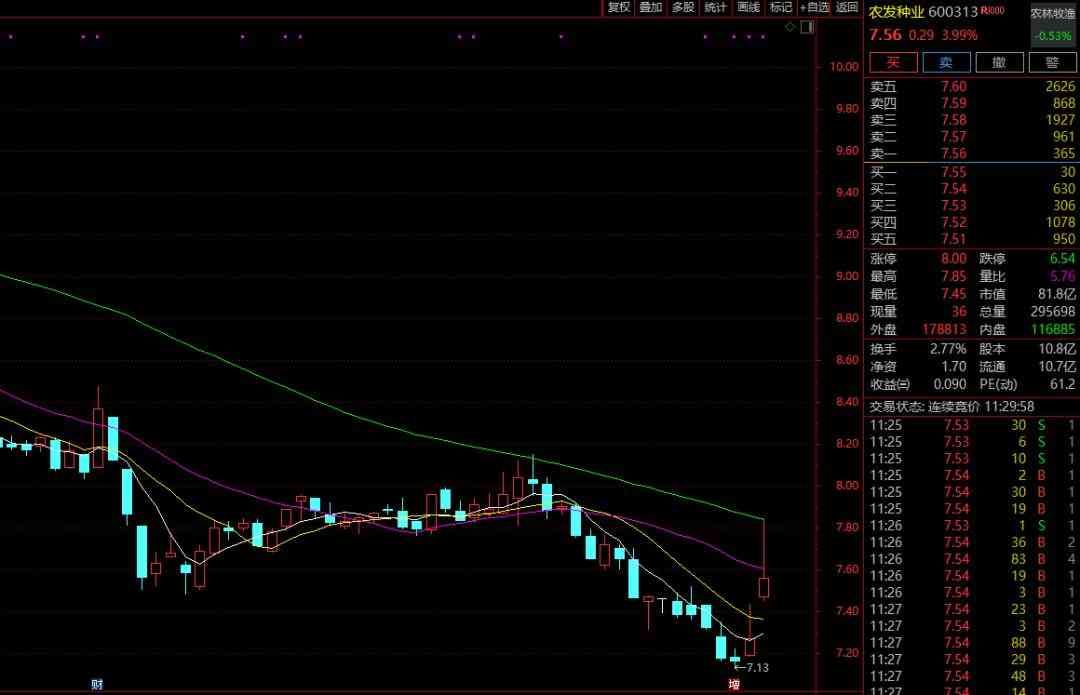Screen dimensions: 1080x695
Task: Click the R margin-trading badge beside 600313
Action: (991, 11)
